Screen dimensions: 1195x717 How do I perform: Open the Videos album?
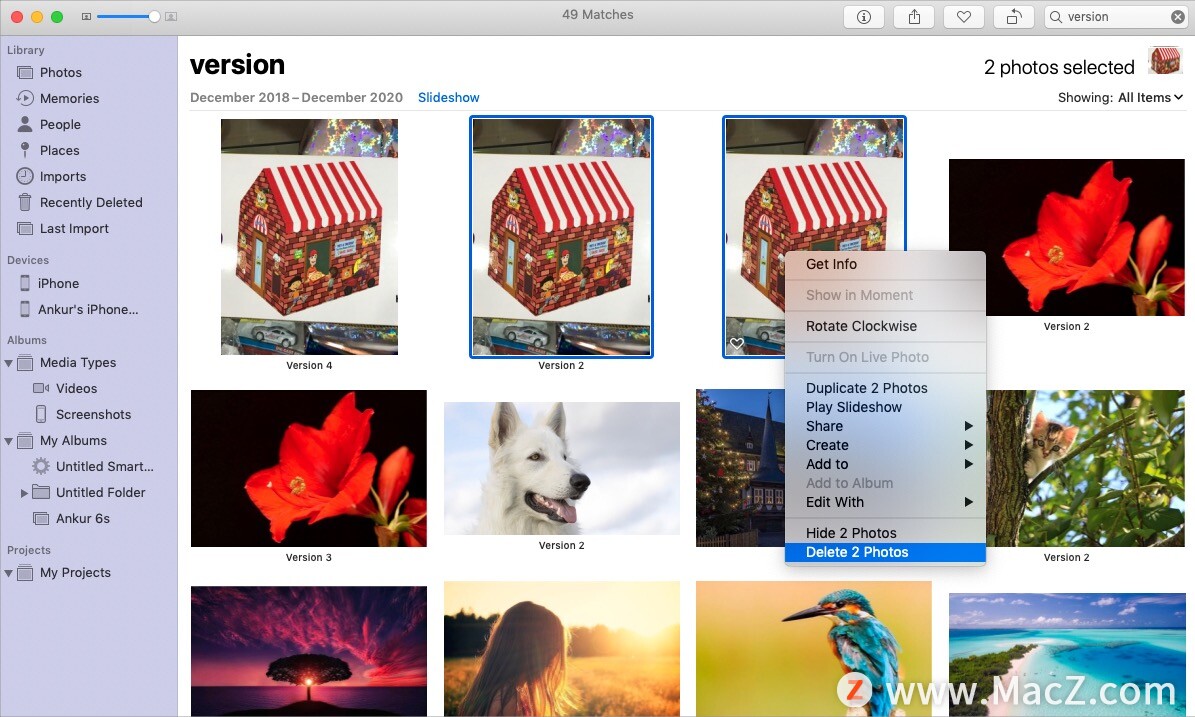(x=76, y=389)
